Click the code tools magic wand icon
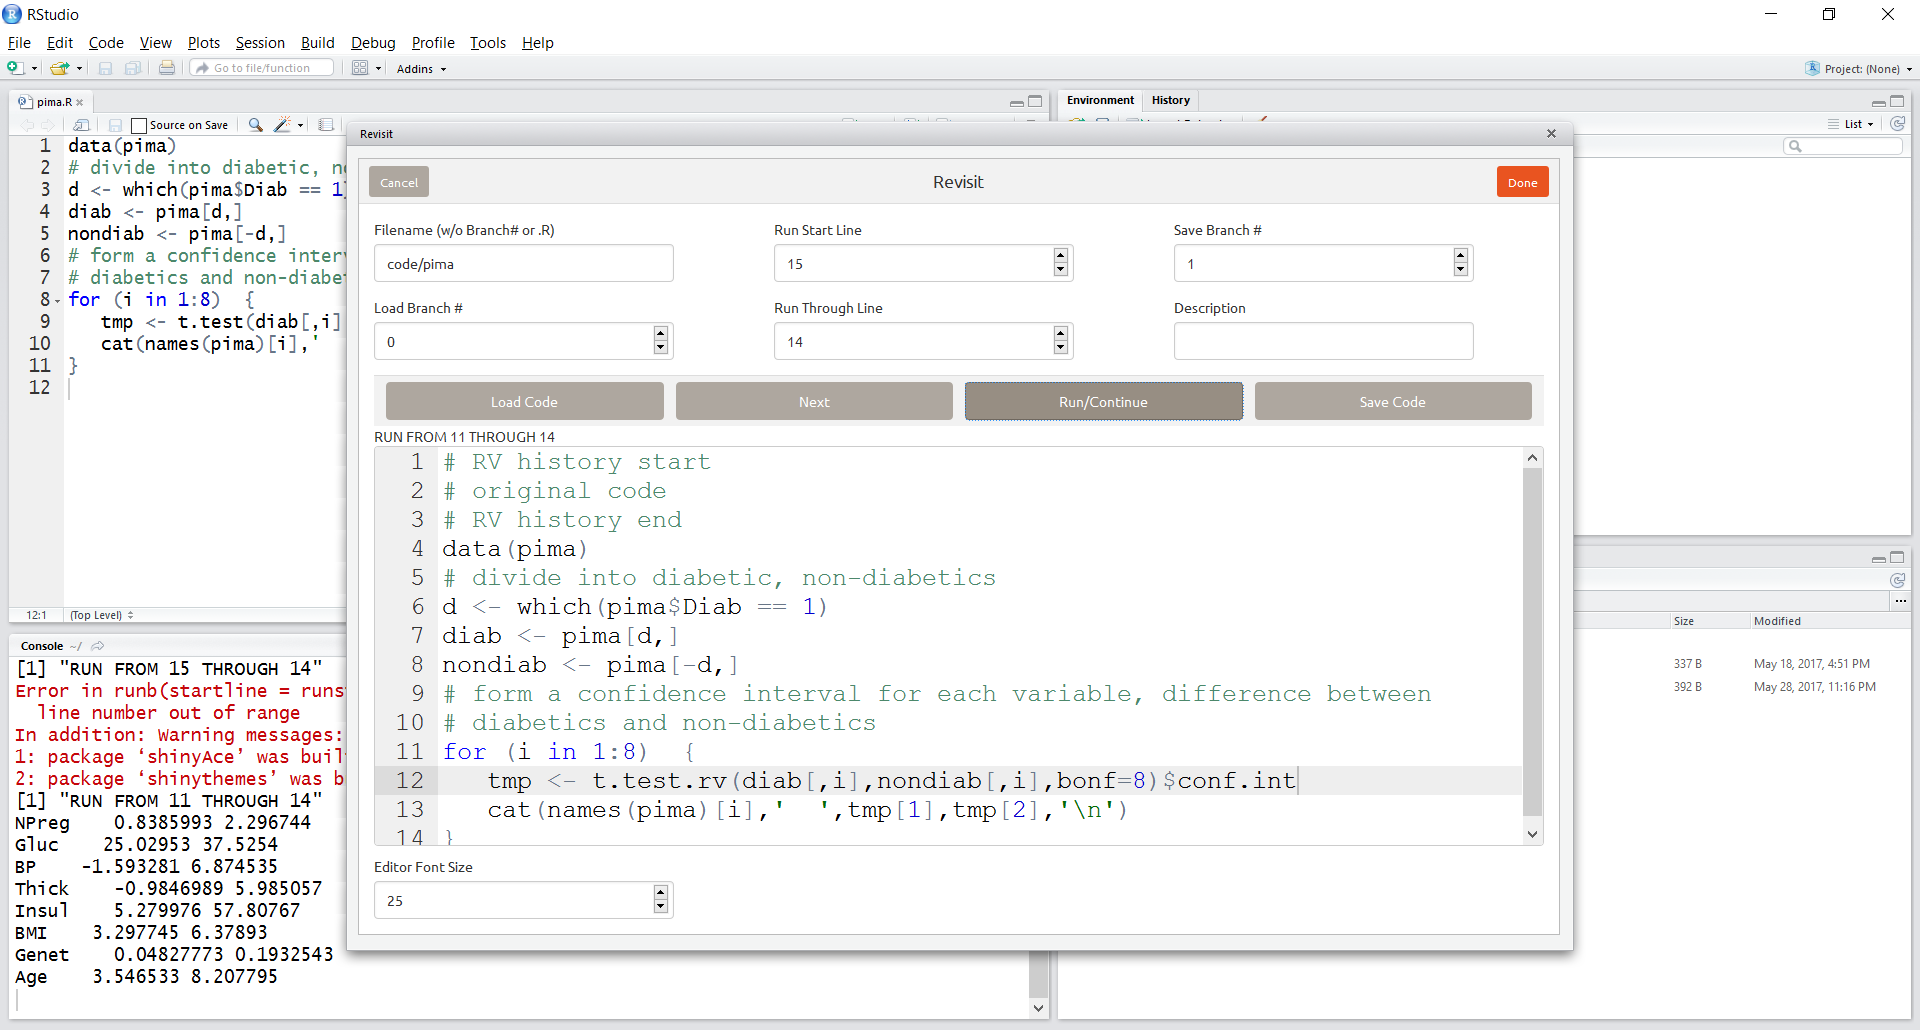 282,125
